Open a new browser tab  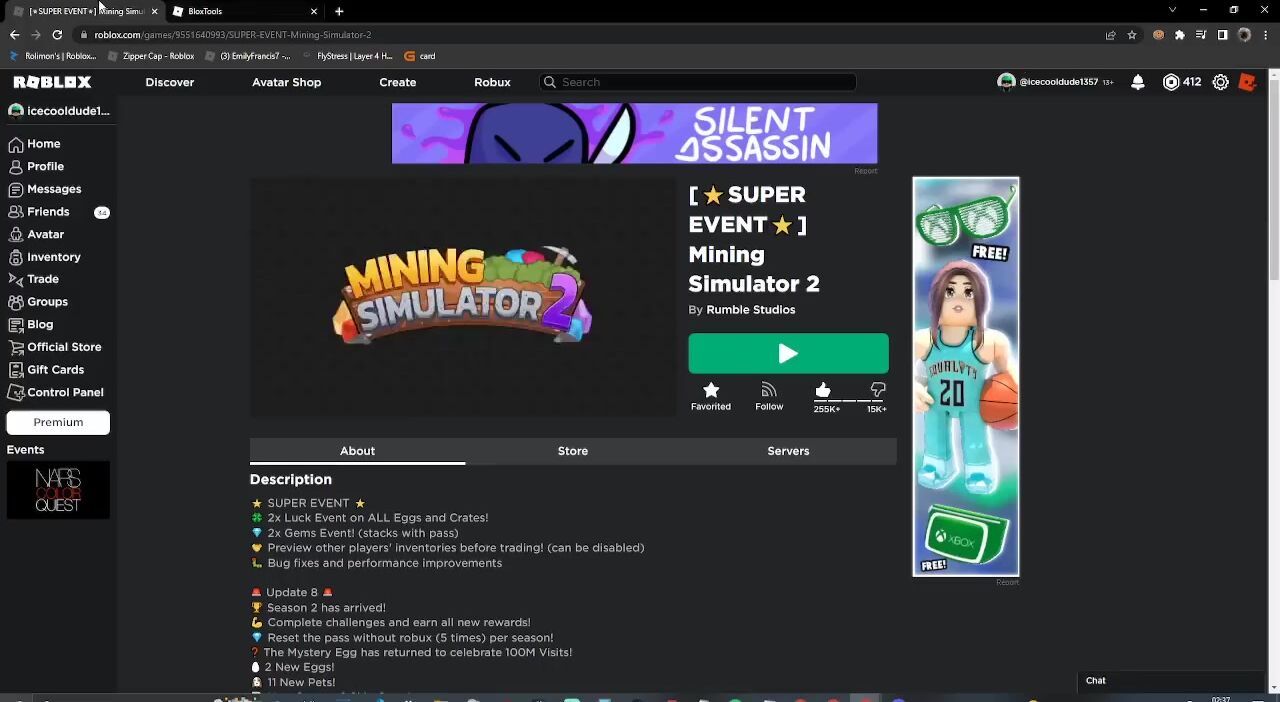[339, 11]
